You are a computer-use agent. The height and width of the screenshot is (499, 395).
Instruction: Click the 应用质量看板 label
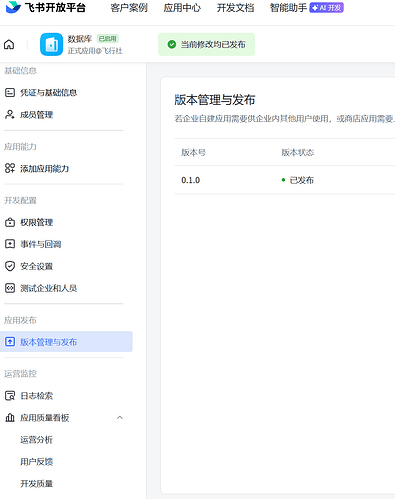coord(44,418)
